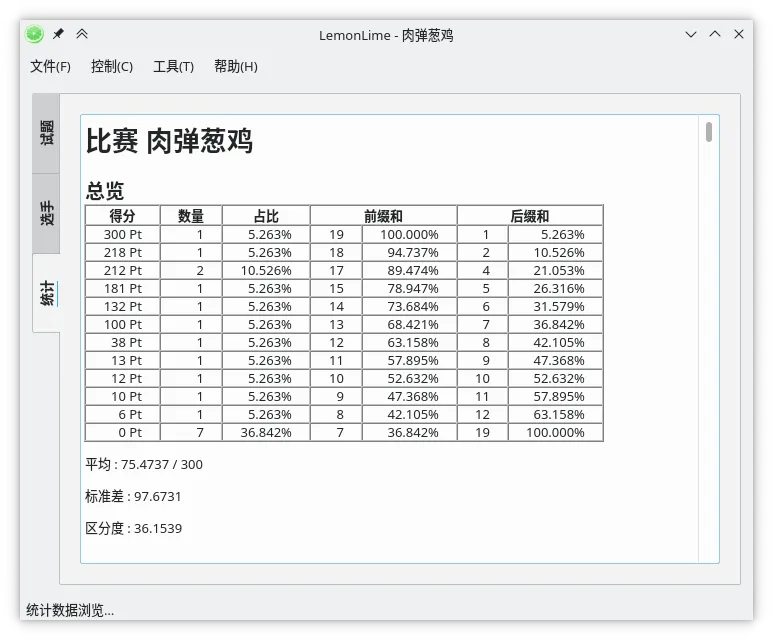Click the 前缀和 column header

384,215
